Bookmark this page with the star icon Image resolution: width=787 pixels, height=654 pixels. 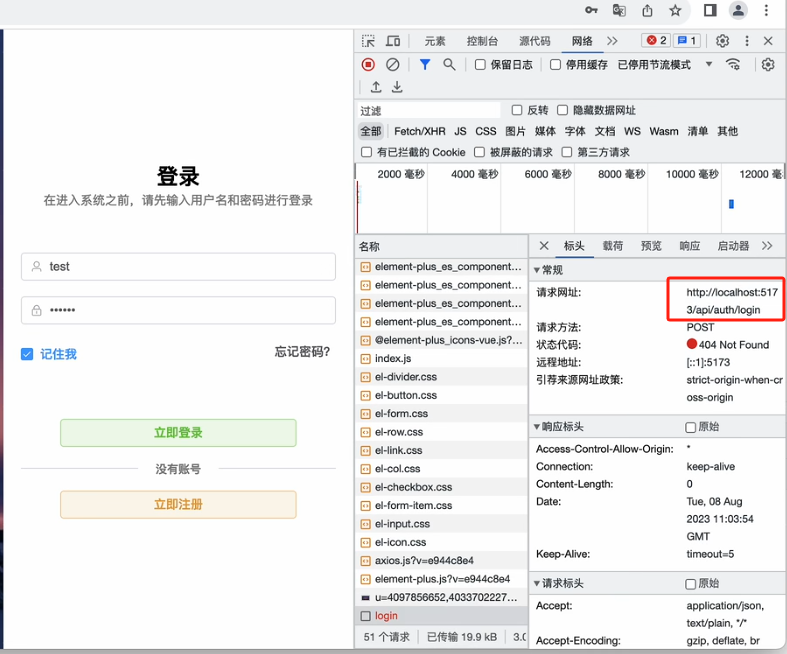point(675,10)
